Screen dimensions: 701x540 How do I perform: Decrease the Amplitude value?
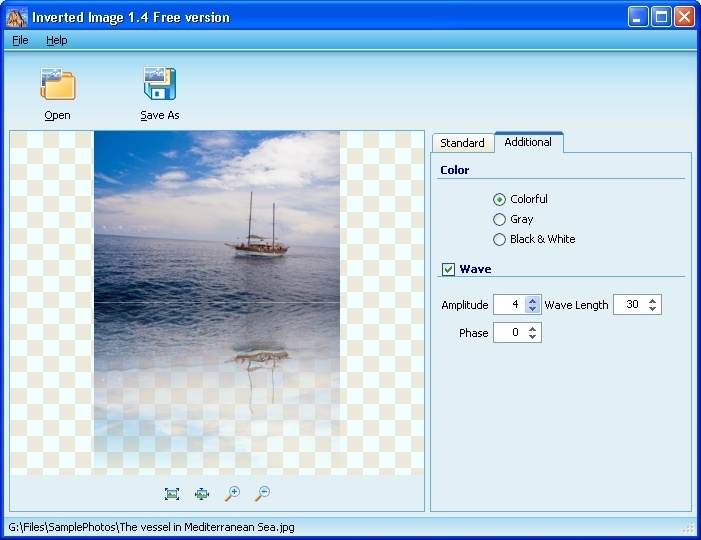[532, 309]
